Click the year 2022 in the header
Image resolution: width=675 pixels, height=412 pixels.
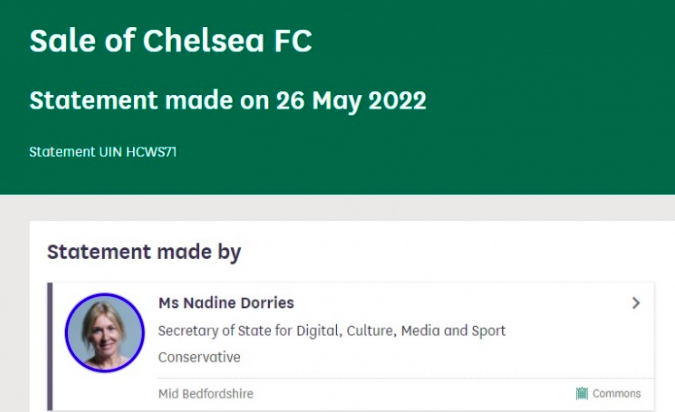pos(397,100)
